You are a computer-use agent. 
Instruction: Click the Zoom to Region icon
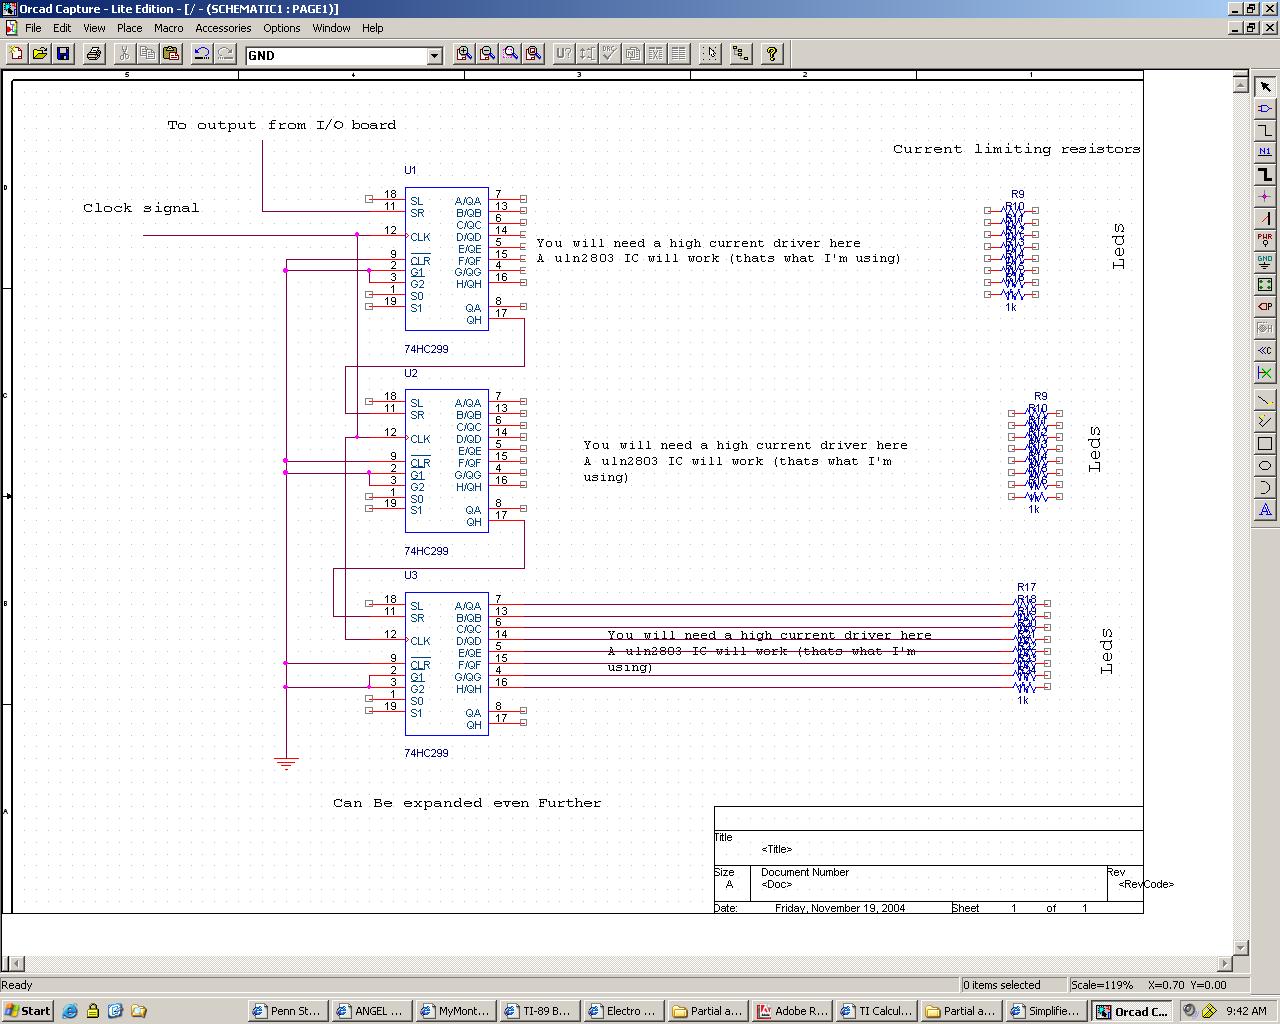[510, 54]
